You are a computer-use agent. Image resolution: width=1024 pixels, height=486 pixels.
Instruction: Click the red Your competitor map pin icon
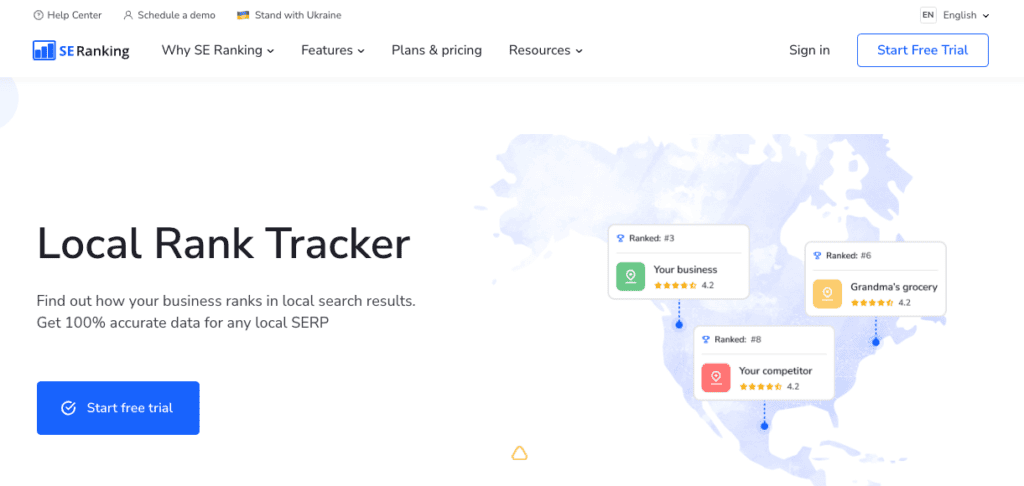coord(715,378)
